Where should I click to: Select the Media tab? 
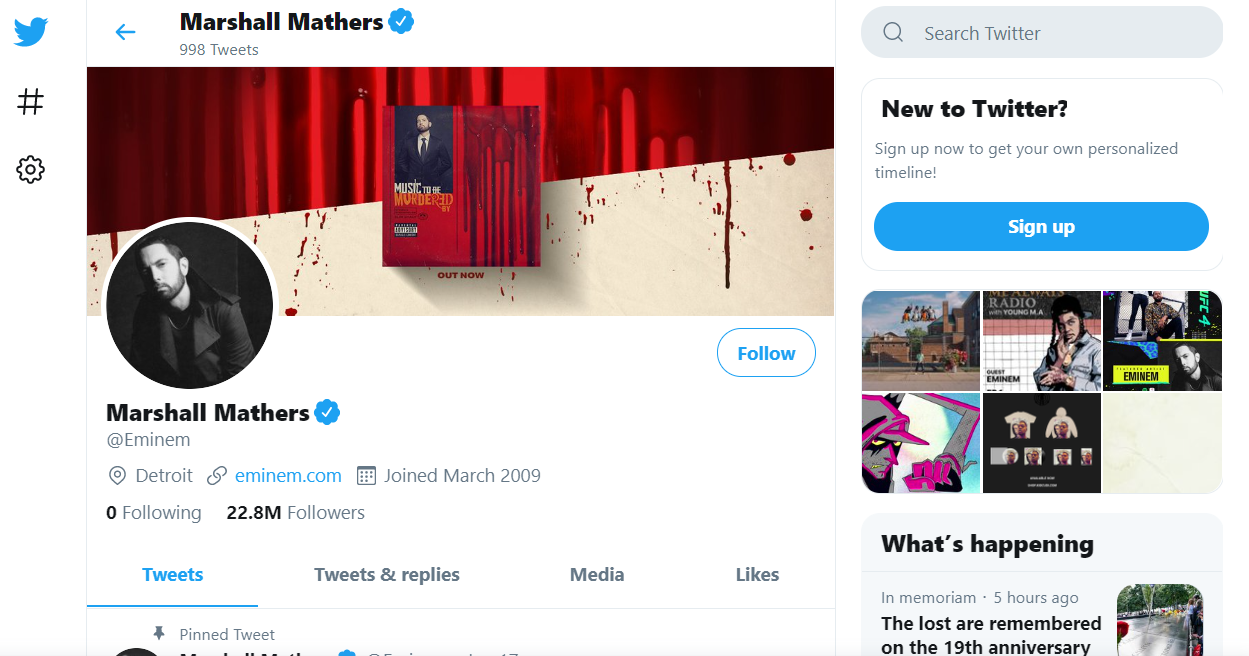(597, 575)
